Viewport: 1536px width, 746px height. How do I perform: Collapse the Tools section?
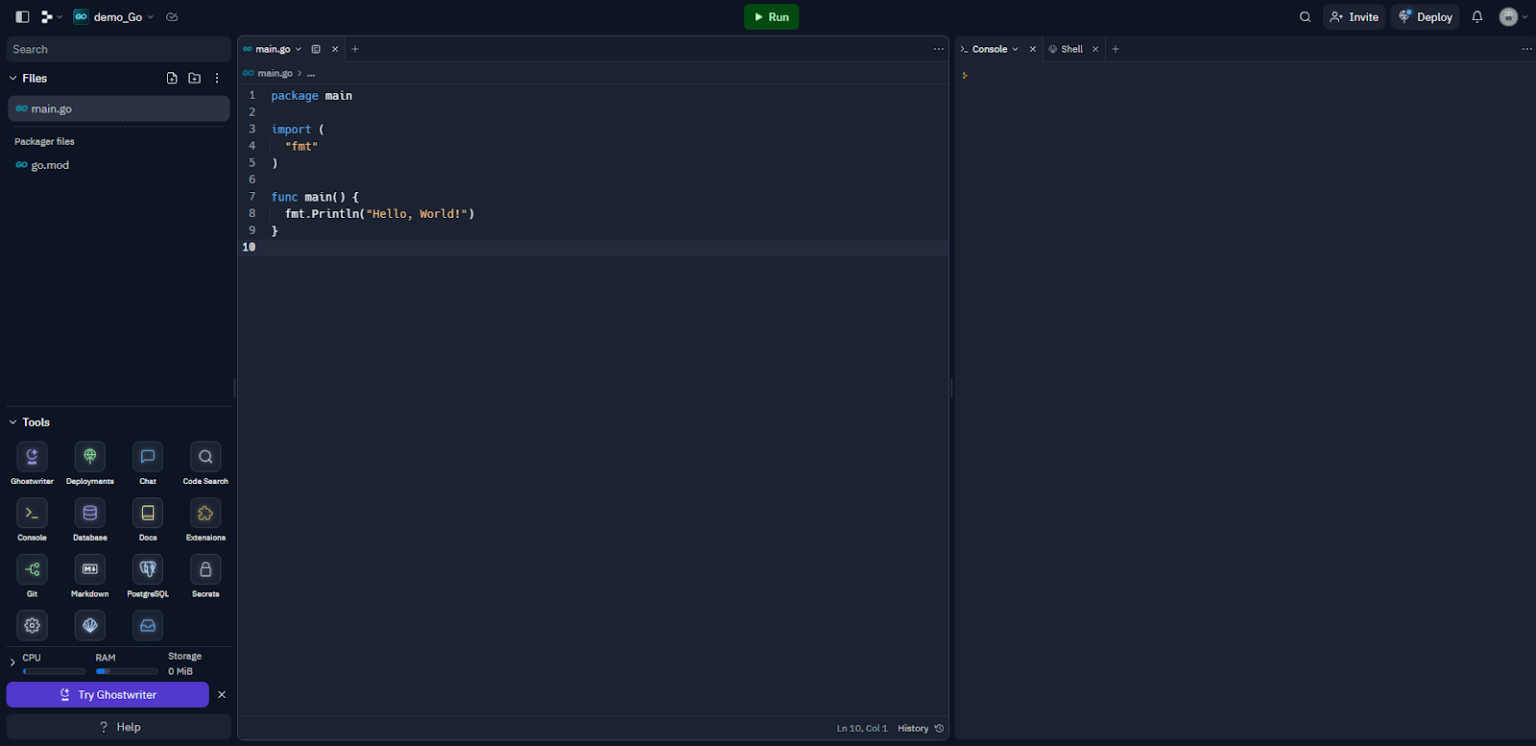click(13, 422)
